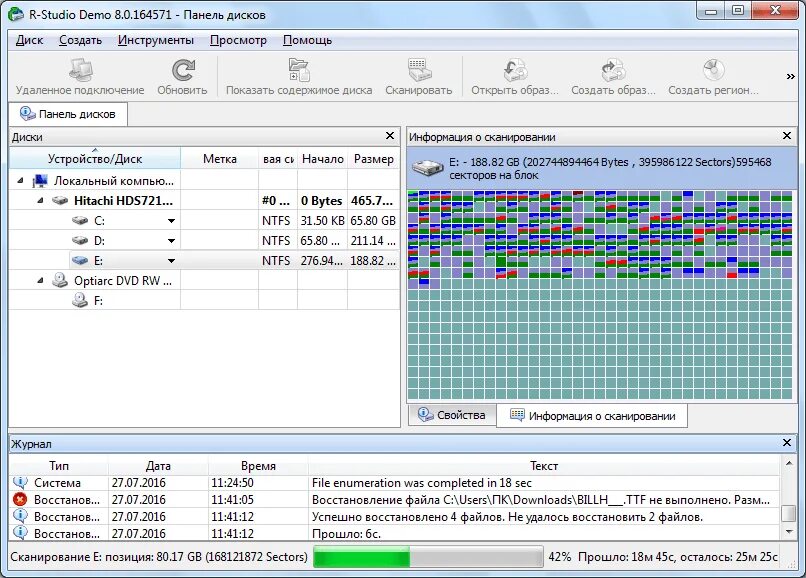806x578 pixels.
Task: Click the R-Studio application icon in title bar
Action: 16,14
